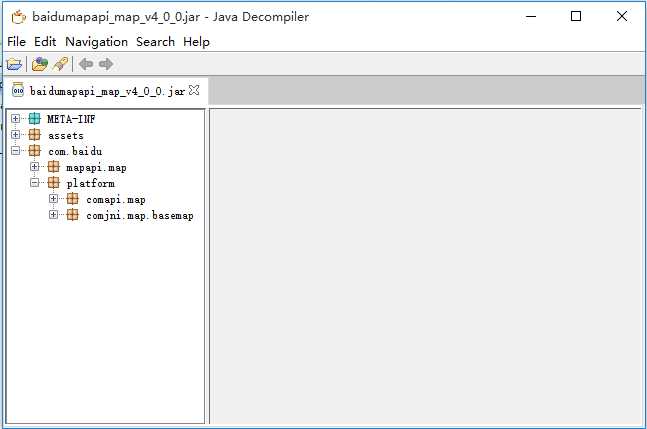Click the jar file icon in tab
Image resolution: width=647 pixels, height=429 pixels.
(18, 90)
